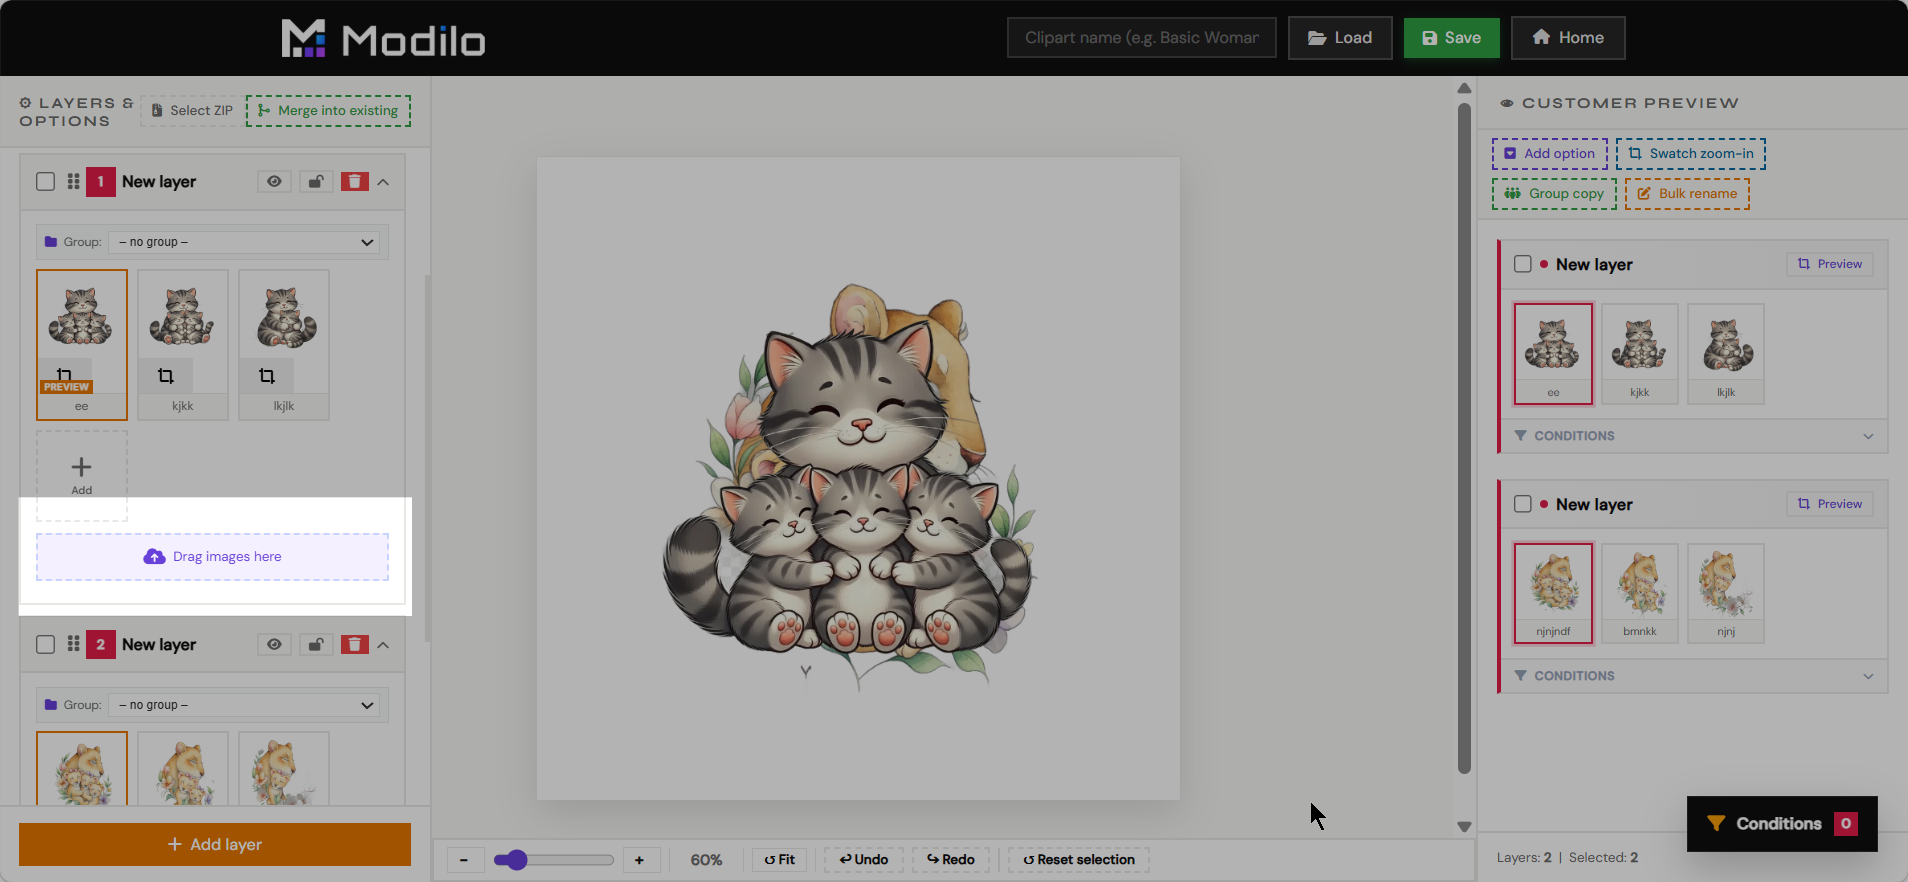Click Add option button
1908x882 pixels.
click(x=1550, y=154)
